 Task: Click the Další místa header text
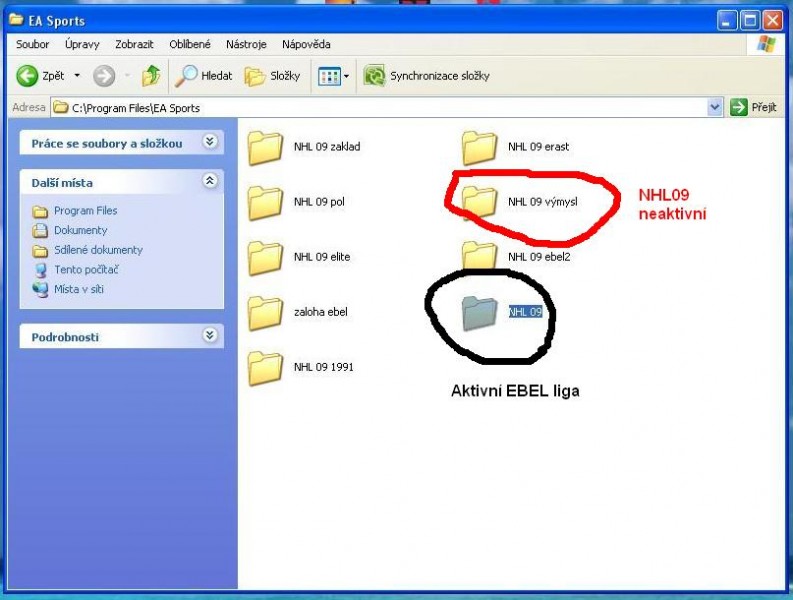click(62, 183)
